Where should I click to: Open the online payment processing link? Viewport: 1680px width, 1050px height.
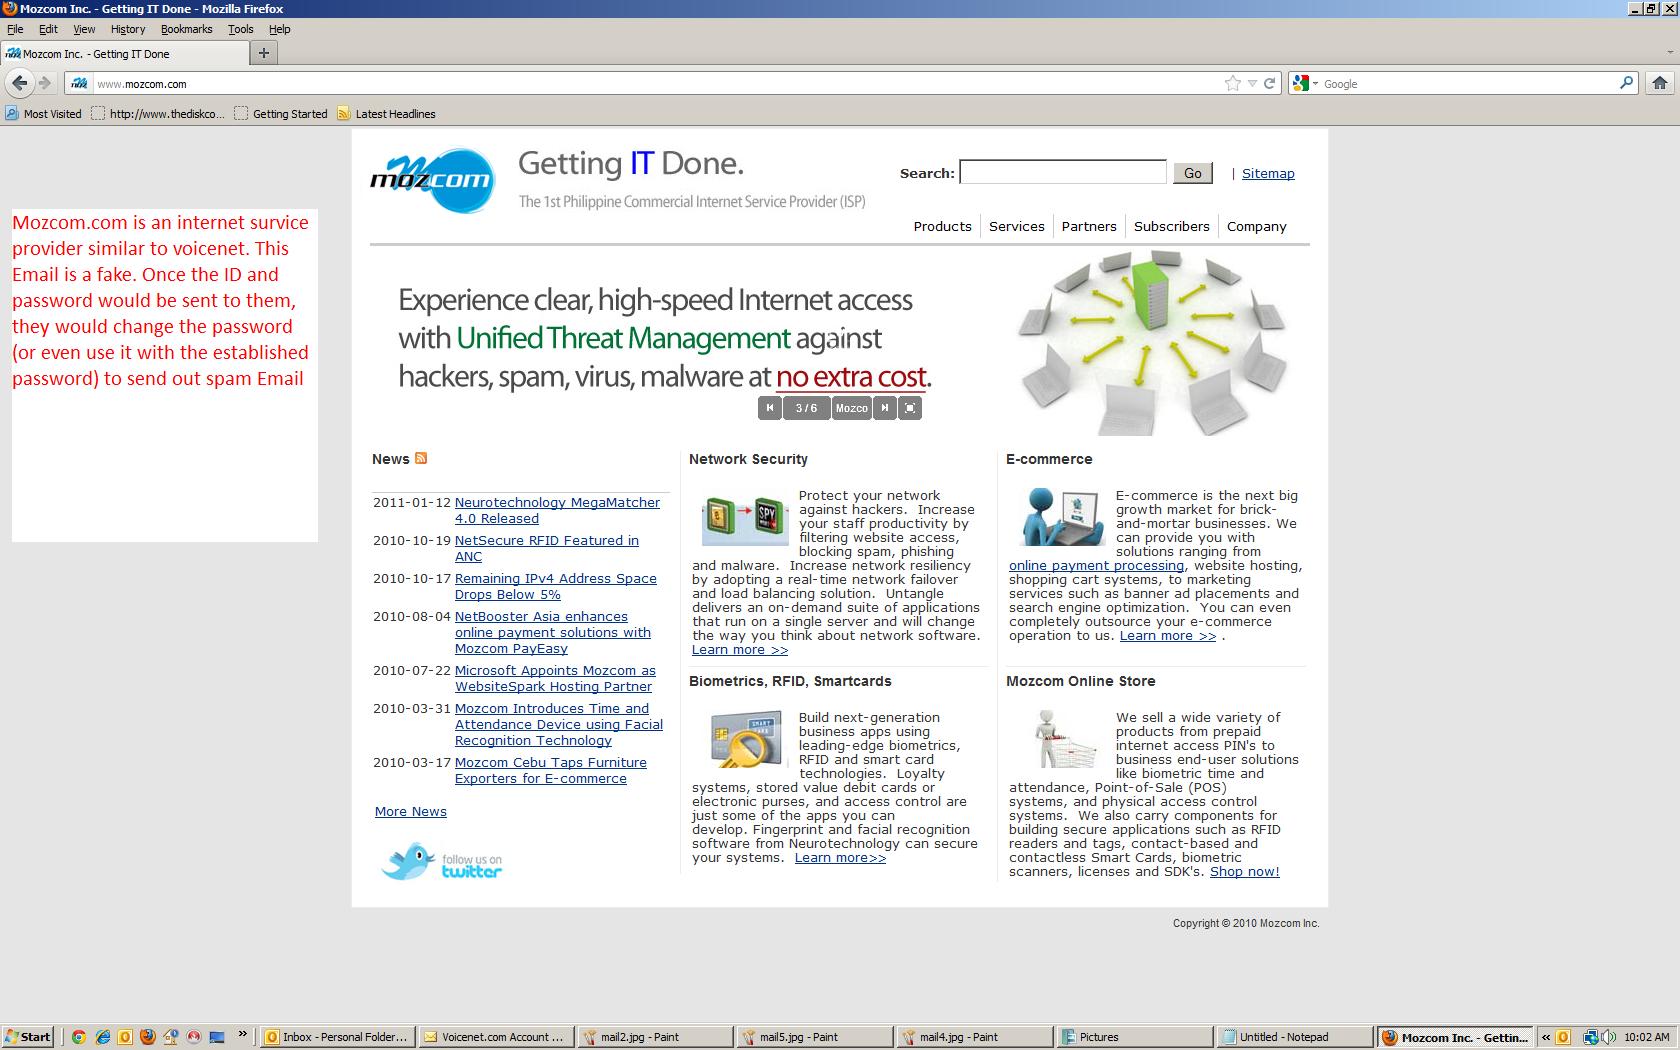[1096, 565]
